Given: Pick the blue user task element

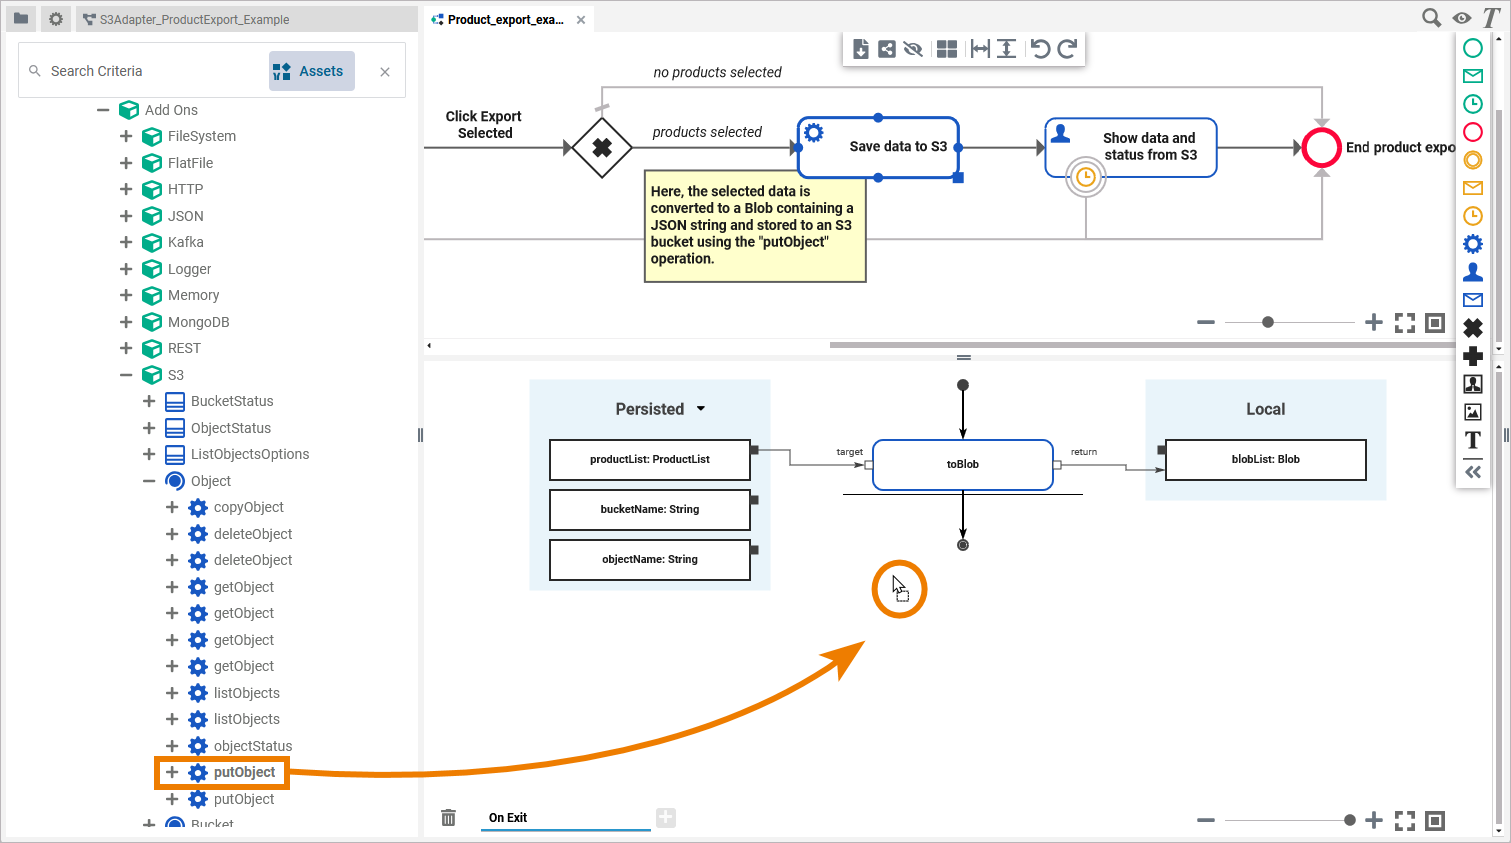Looking at the screenshot, I should 1472,272.
